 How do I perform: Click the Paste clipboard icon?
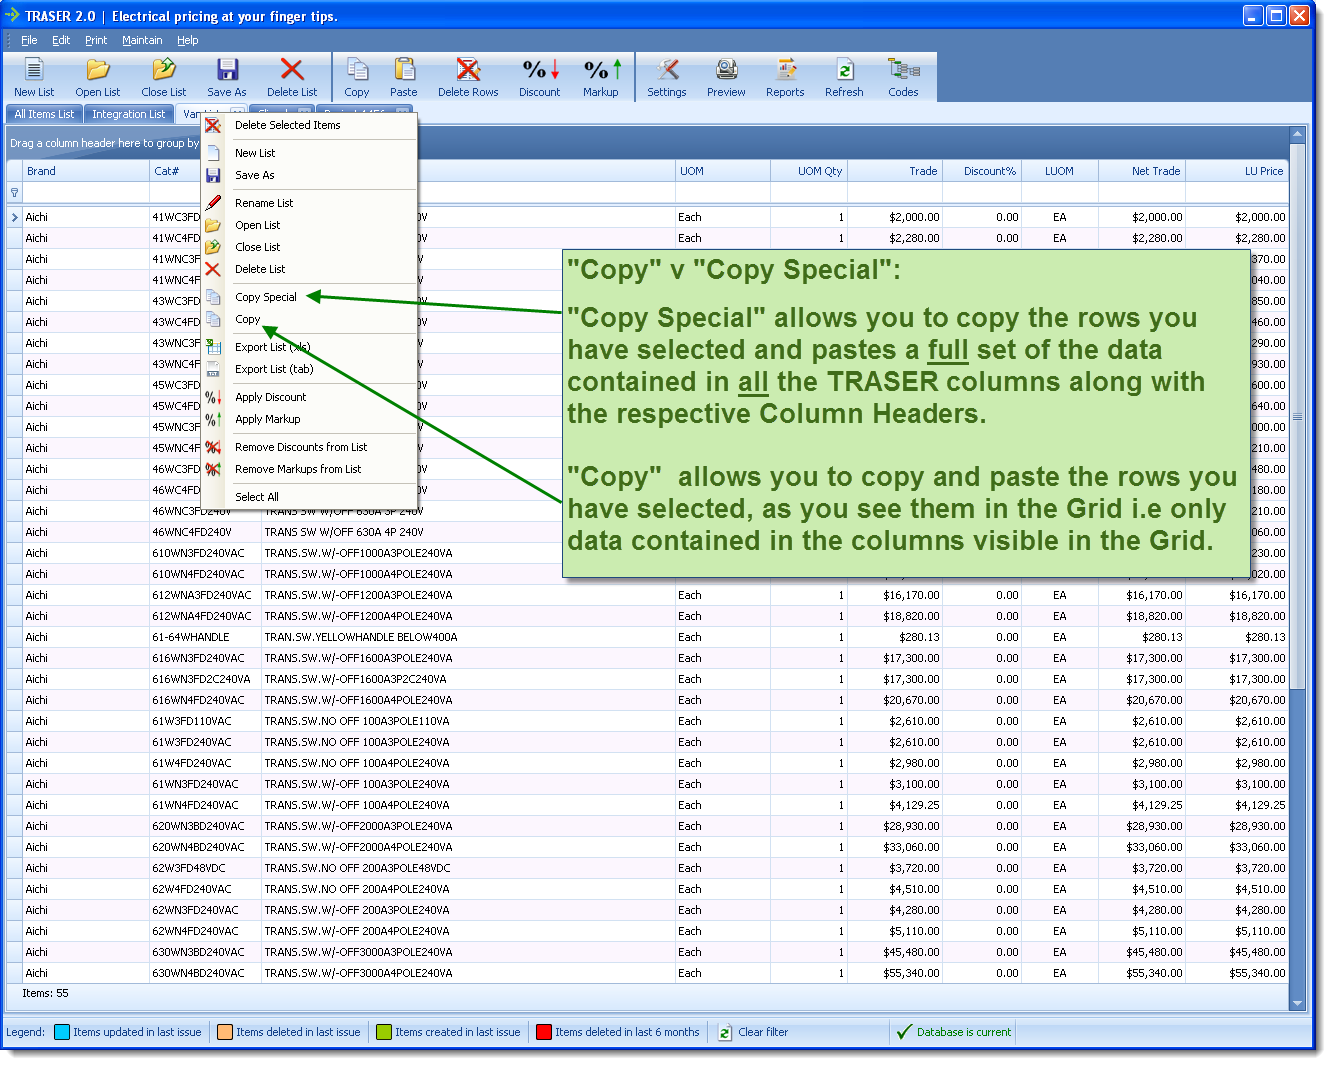coord(404,69)
